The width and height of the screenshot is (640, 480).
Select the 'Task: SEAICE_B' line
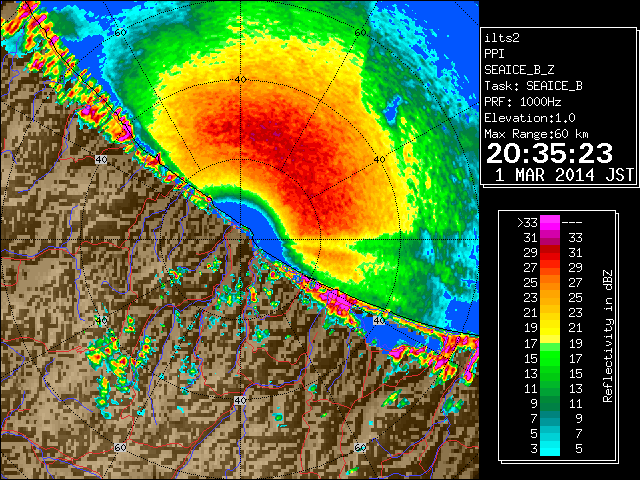[x=533, y=86]
